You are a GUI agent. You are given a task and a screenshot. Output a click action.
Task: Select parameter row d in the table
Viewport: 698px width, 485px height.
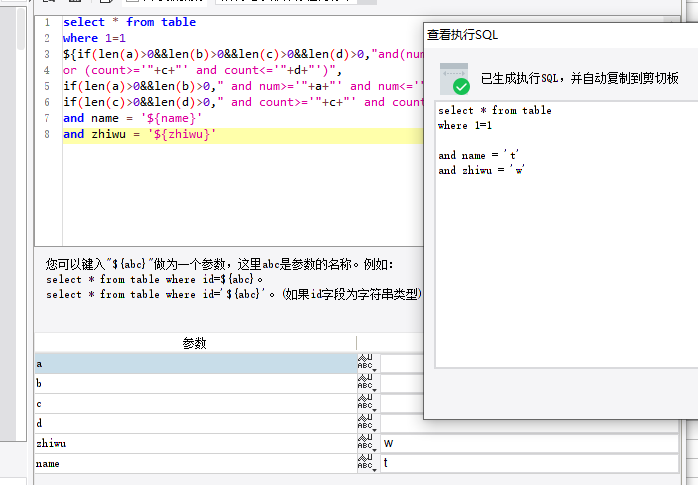point(196,424)
